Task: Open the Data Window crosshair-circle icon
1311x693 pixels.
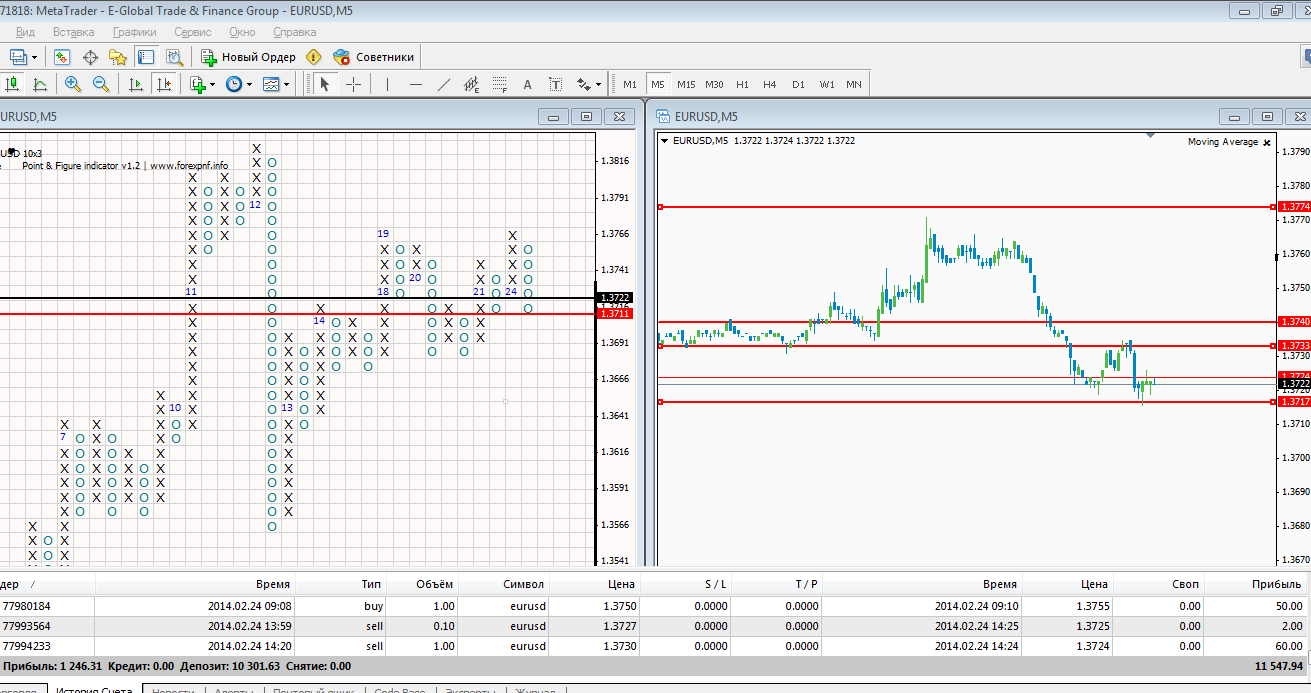Action: pos(90,57)
